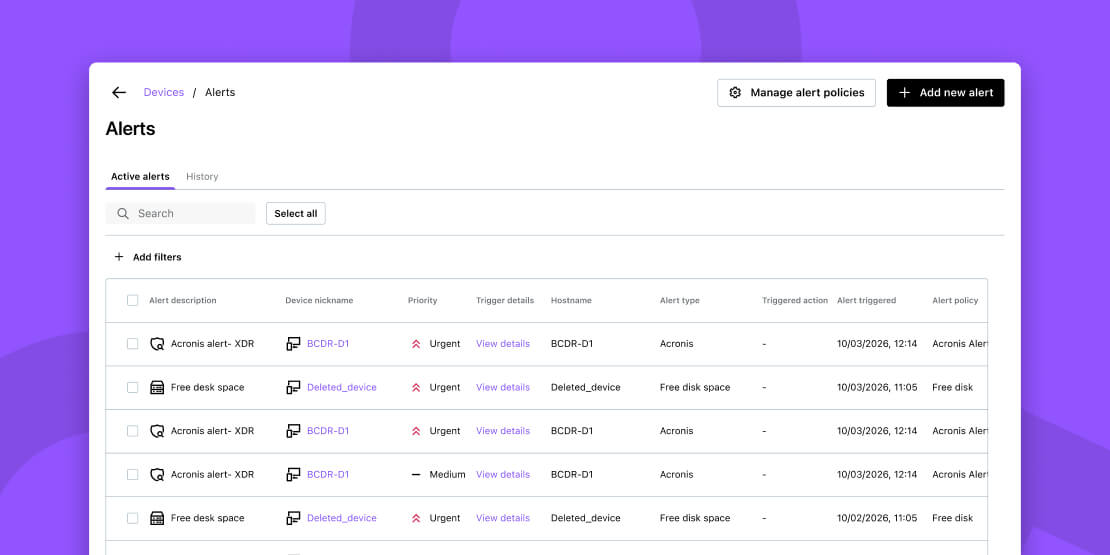Click 'Free desk space' description in 10/02/2026 row
This screenshot has height=555, width=1110.
coord(207,518)
